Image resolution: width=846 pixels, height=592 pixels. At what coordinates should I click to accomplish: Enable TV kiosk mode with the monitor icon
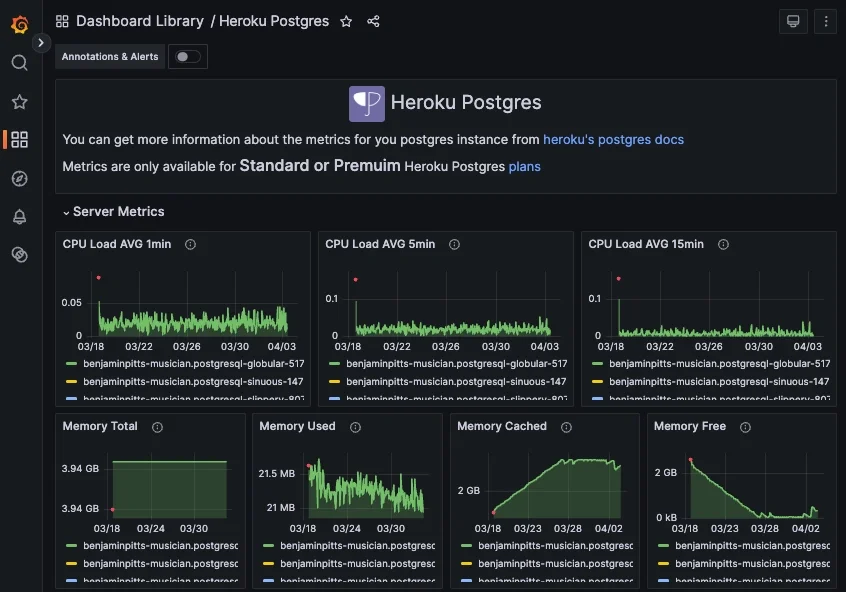coord(793,21)
